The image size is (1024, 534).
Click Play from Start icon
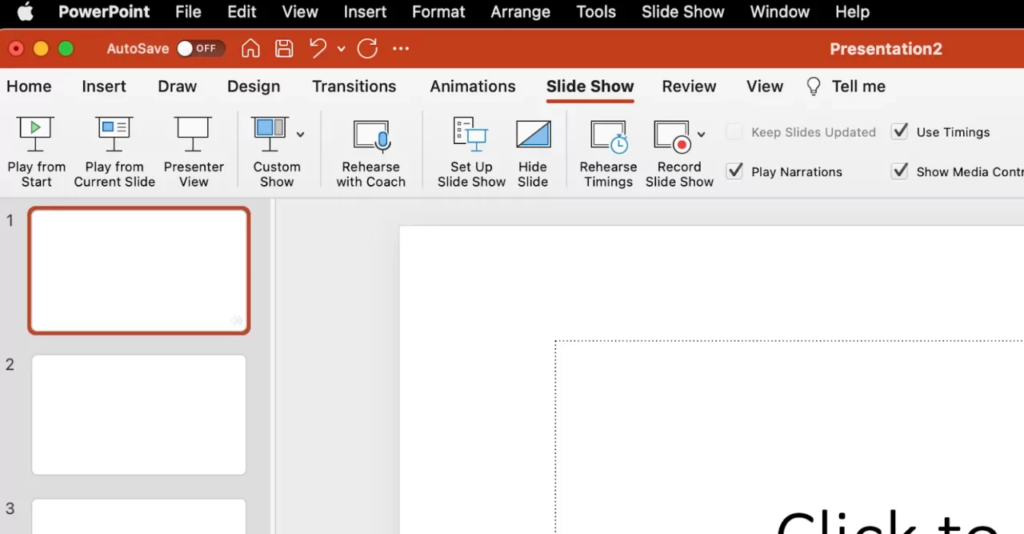[x=36, y=134]
